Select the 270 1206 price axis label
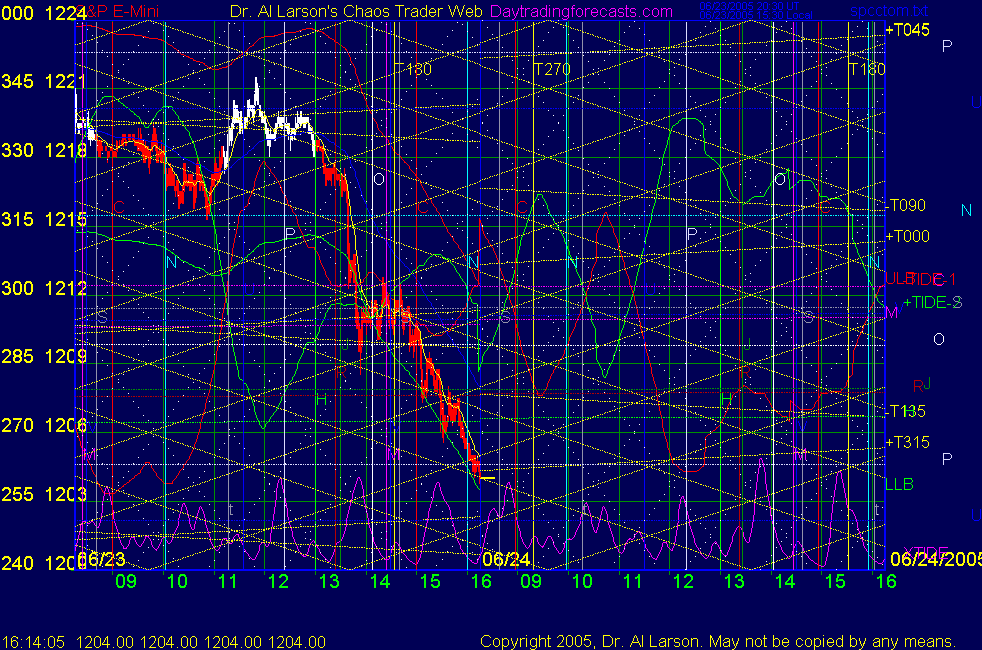This screenshot has width=982, height=650. point(43,425)
